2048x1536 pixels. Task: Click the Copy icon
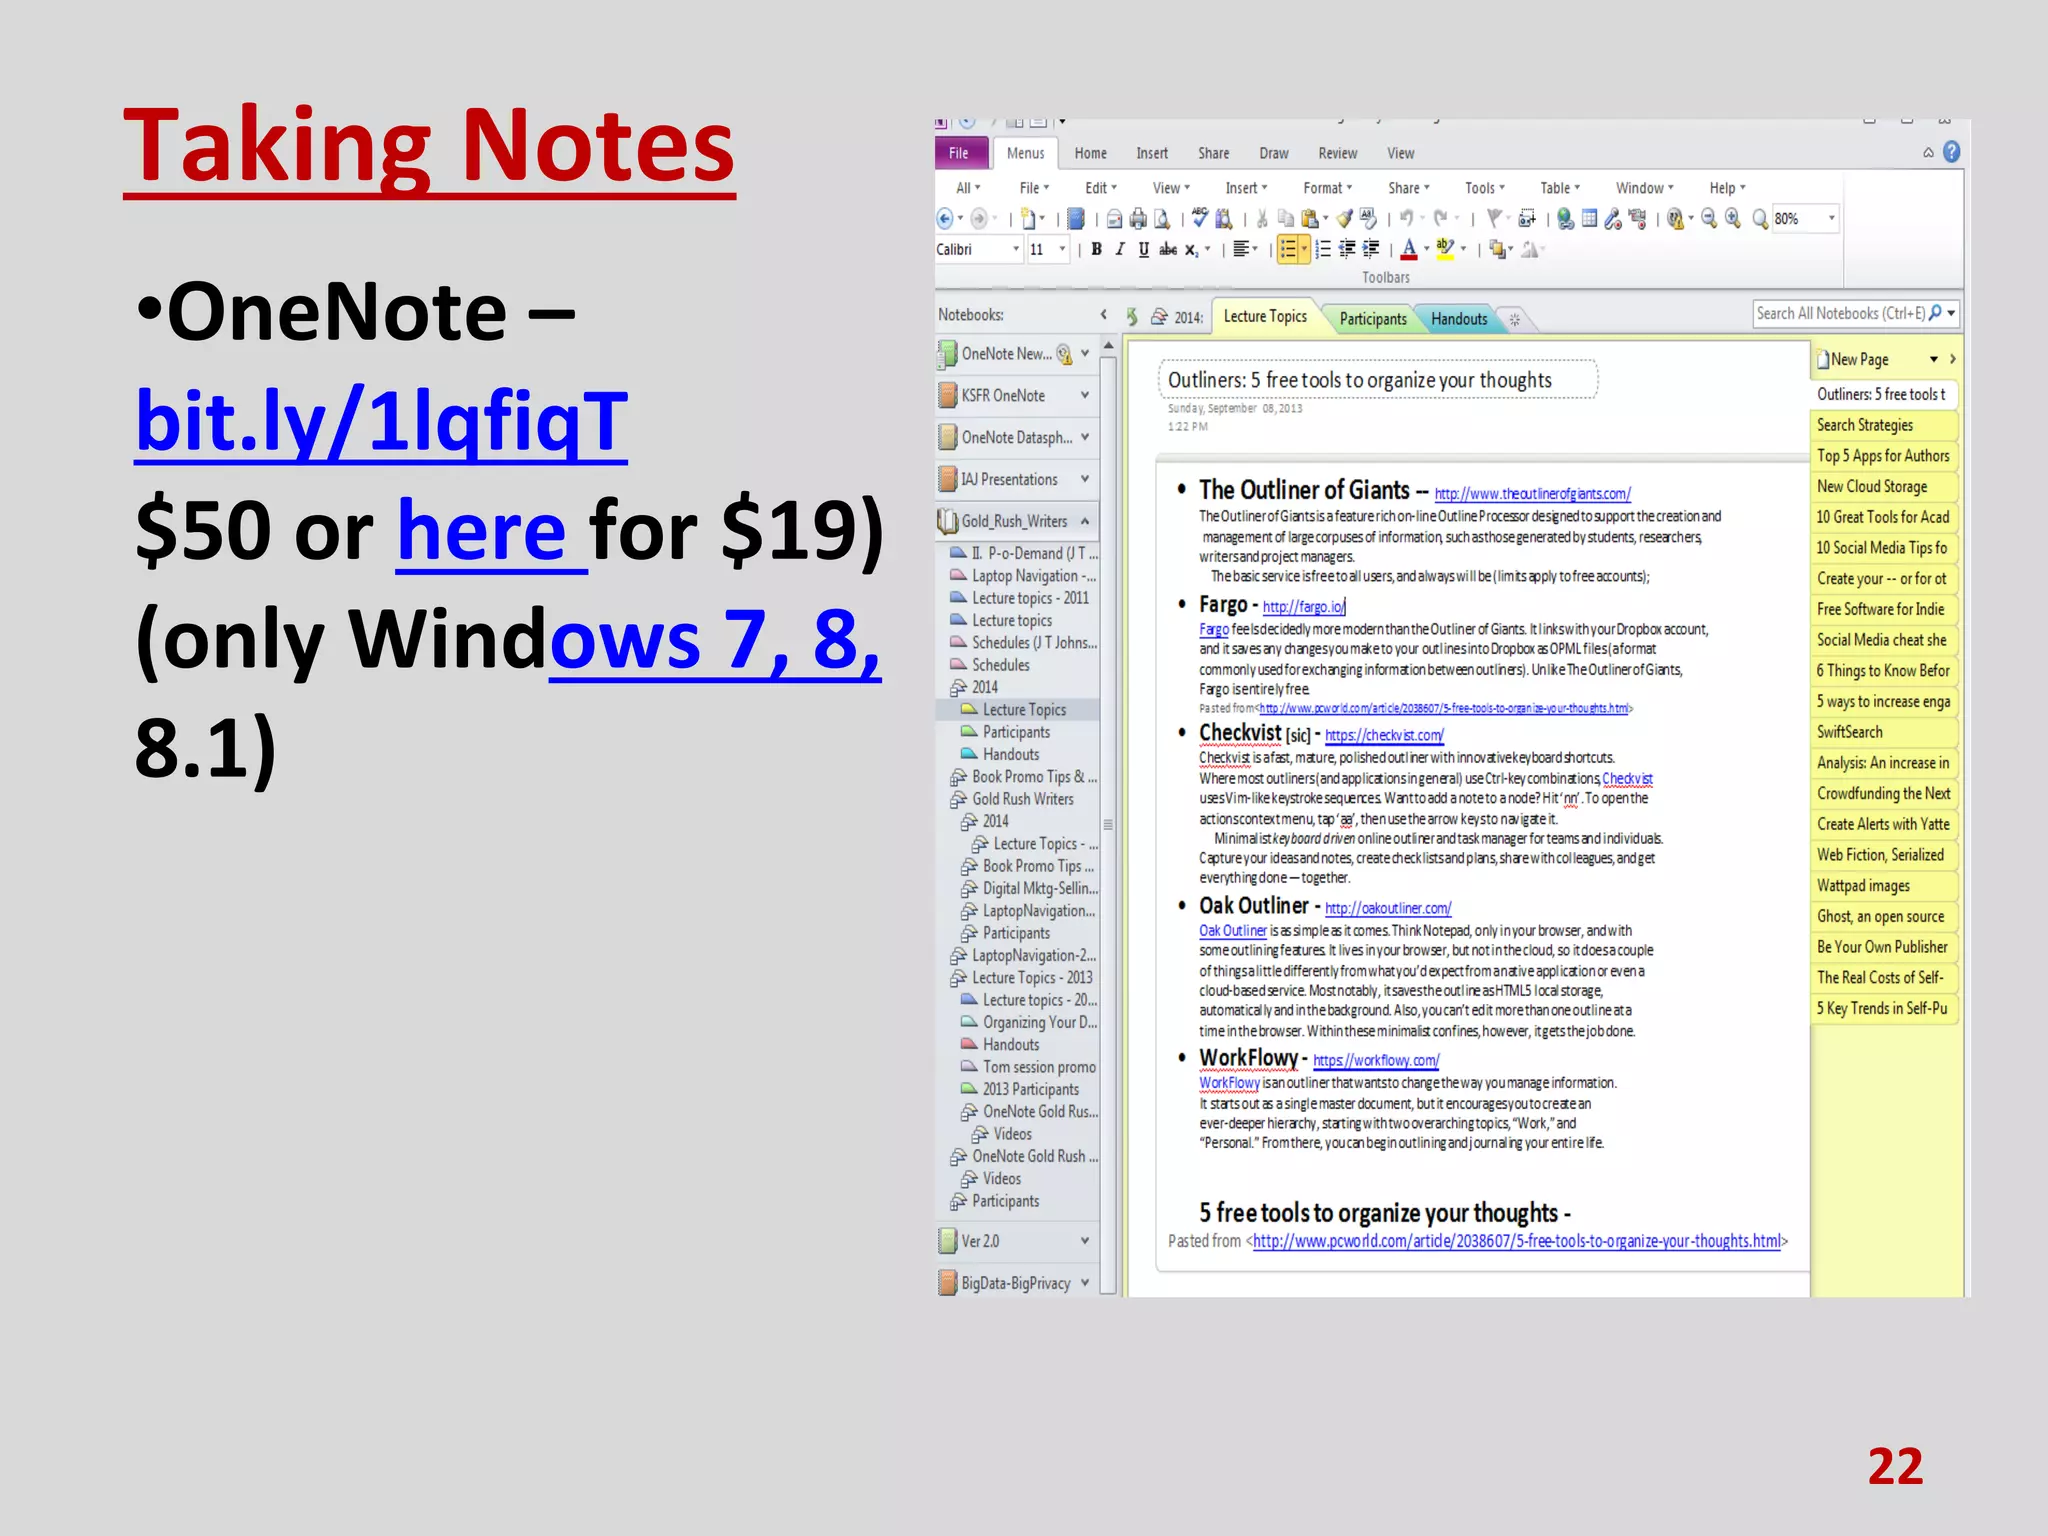(1286, 218)
